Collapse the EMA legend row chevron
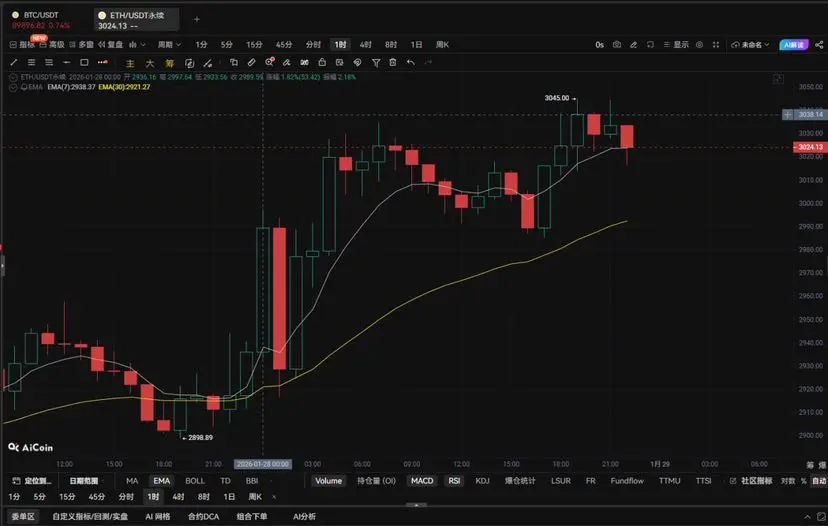This screenshot has height=526, width=828. (x=13, y=87)
